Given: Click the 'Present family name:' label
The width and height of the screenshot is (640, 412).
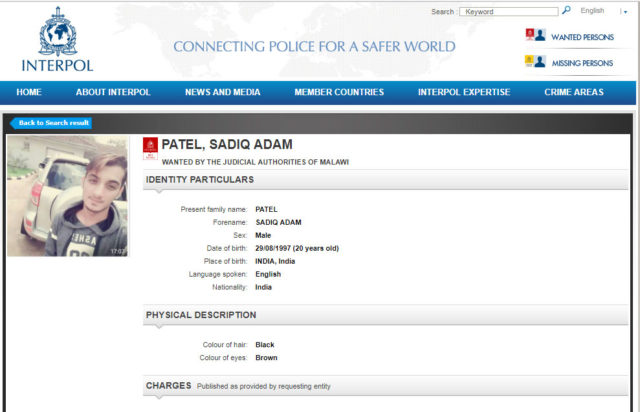Looking at the screenshot, I should (214, 209).
